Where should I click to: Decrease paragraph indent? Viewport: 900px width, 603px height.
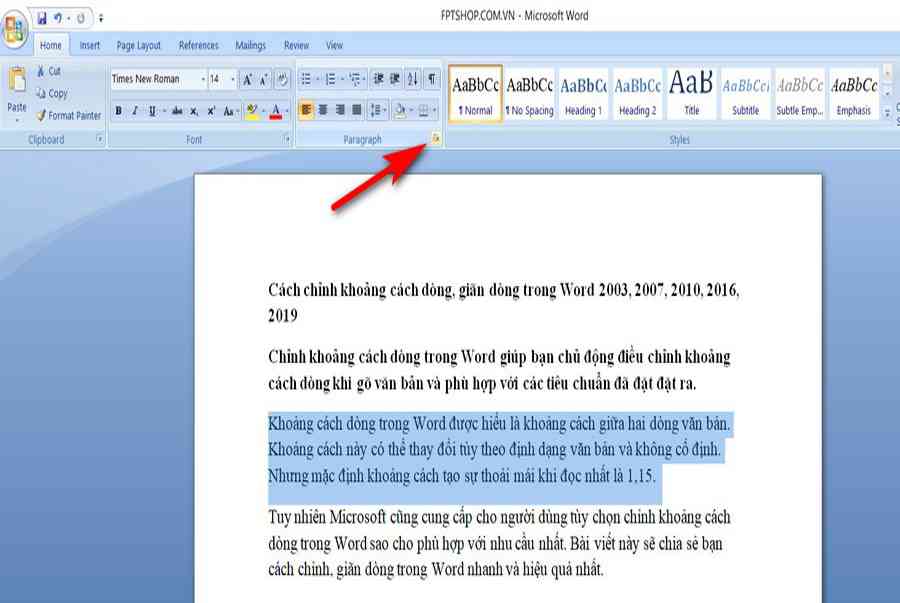point(378,79)
